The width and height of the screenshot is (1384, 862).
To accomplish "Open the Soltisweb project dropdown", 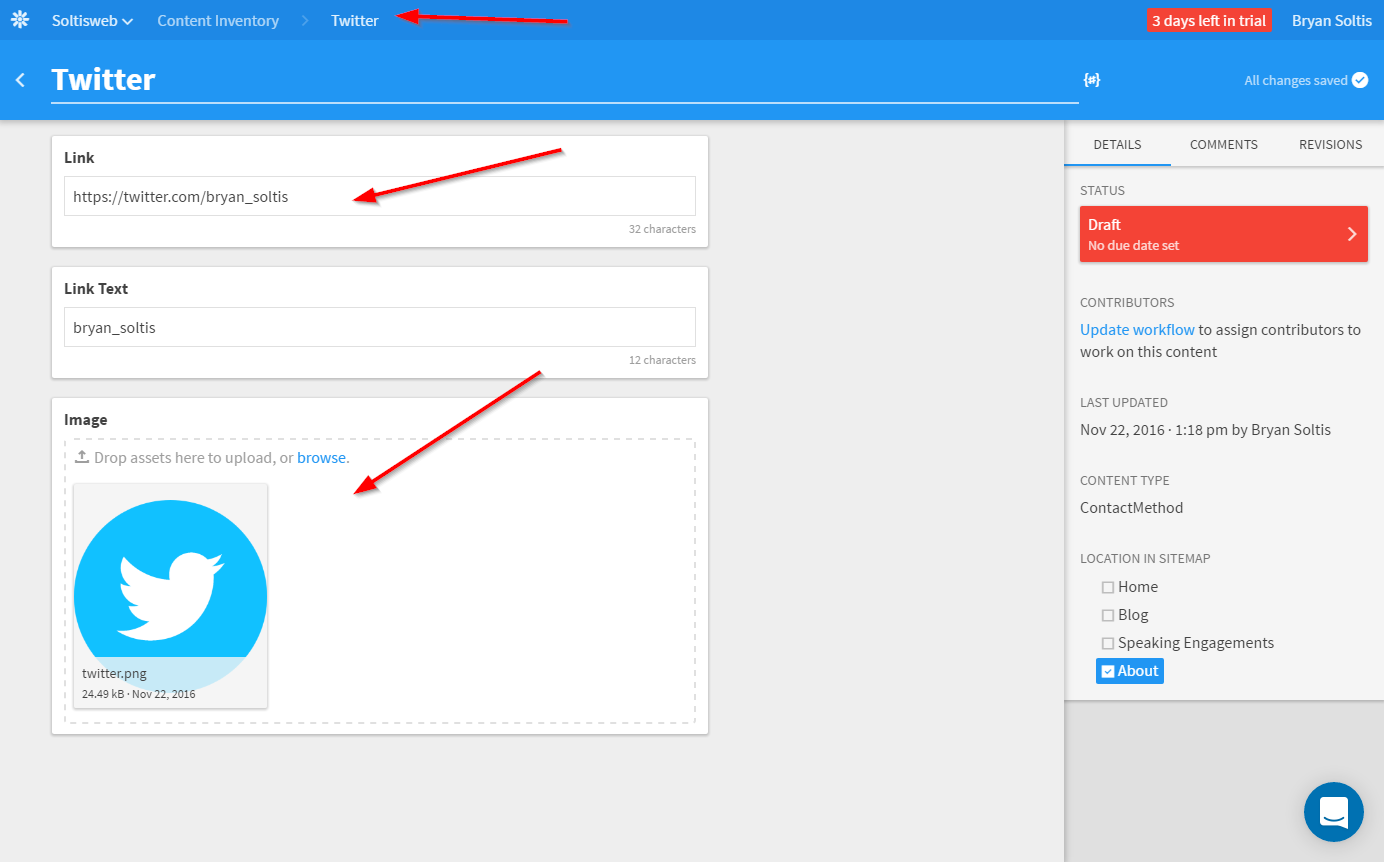I will (93, 20).
